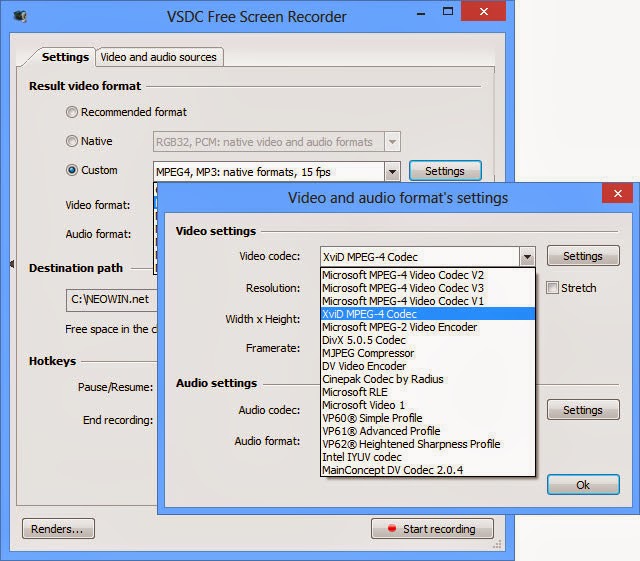Click the resize grip in the window corner
Image resolution: width=640 pixels, height=561 pixels.
pos(497,544)
